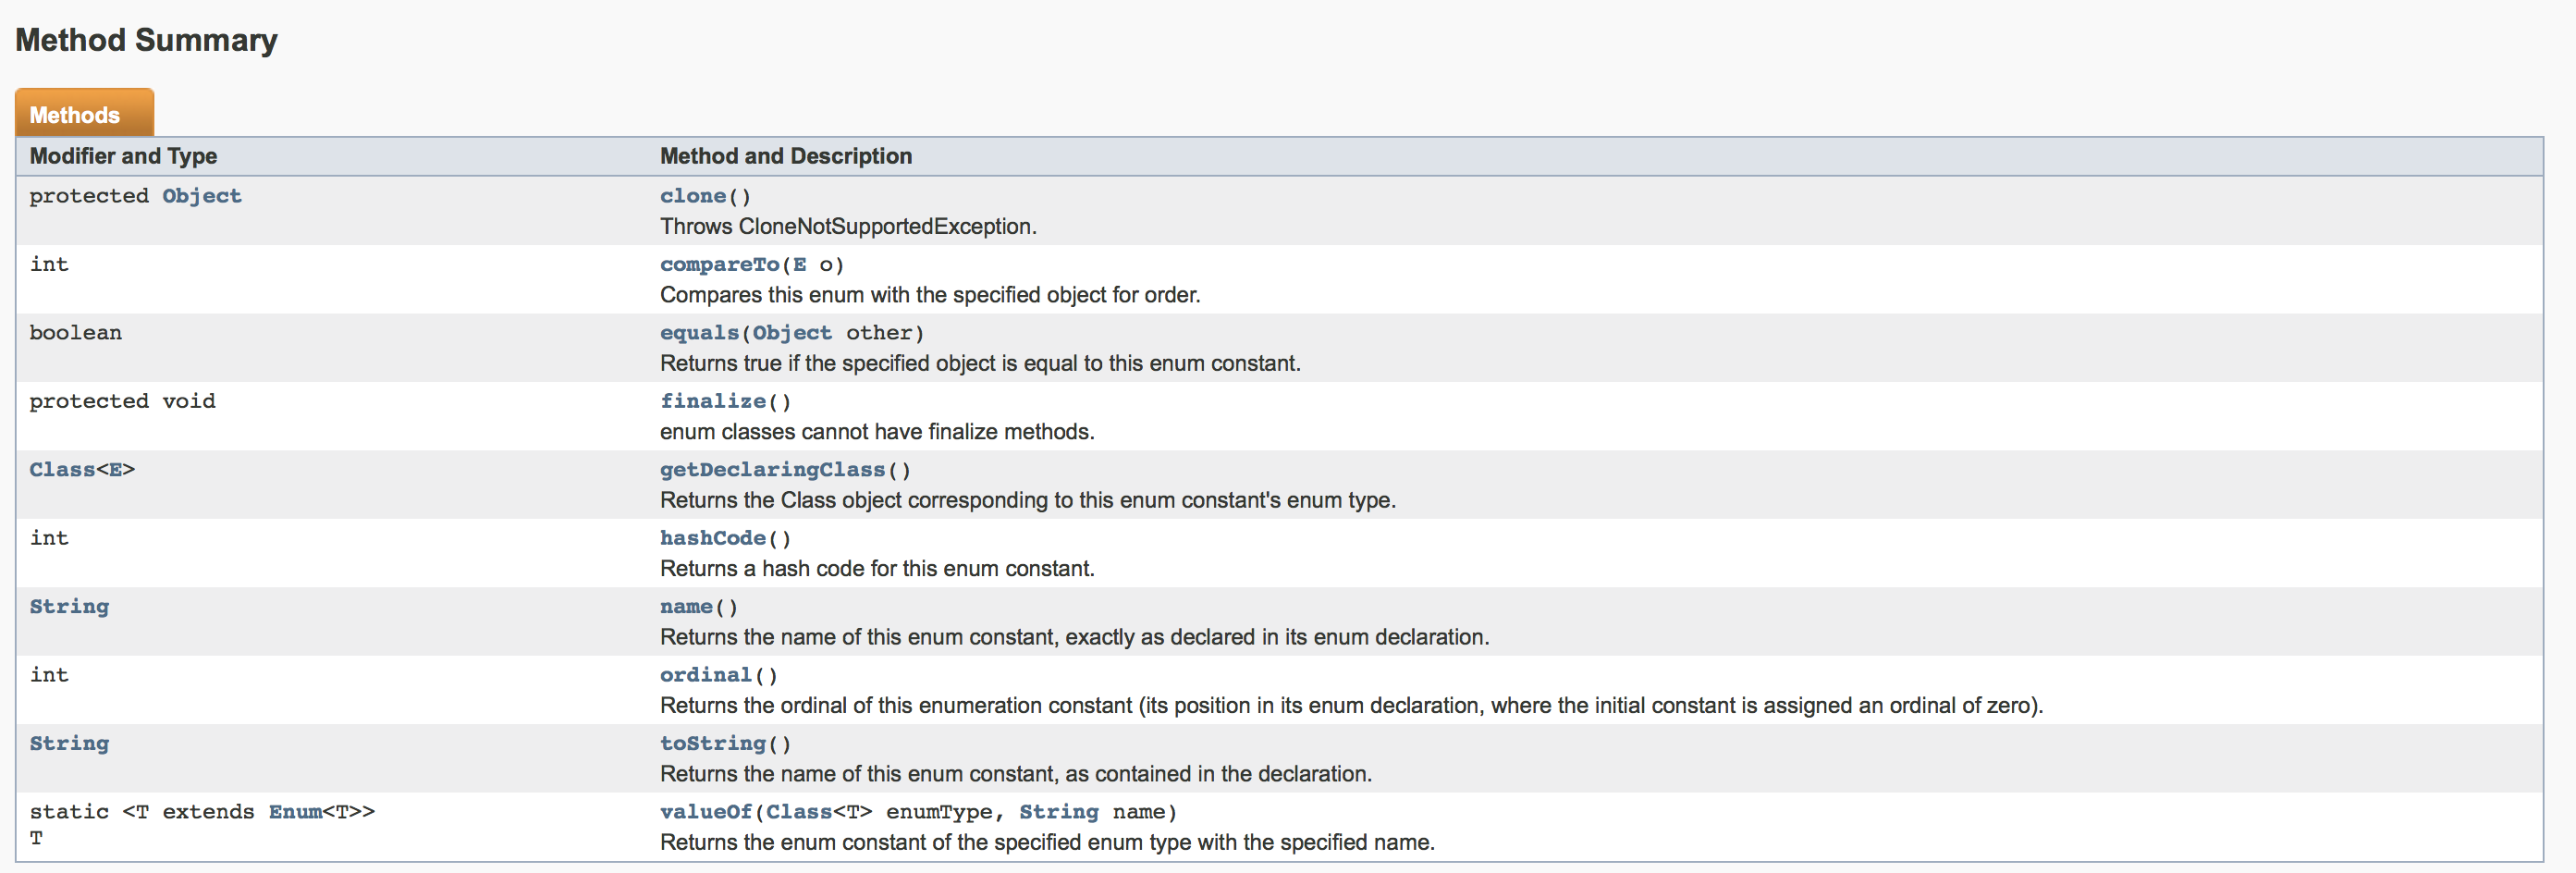
Task: Click String return type in toString row
Action: 69,744
